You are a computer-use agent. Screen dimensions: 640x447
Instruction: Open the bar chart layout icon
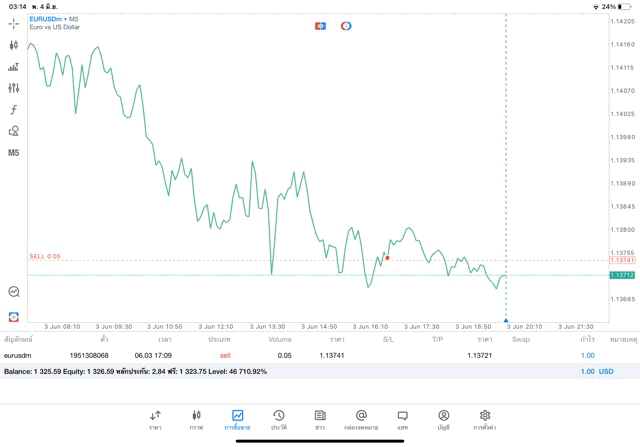[14, 67]
